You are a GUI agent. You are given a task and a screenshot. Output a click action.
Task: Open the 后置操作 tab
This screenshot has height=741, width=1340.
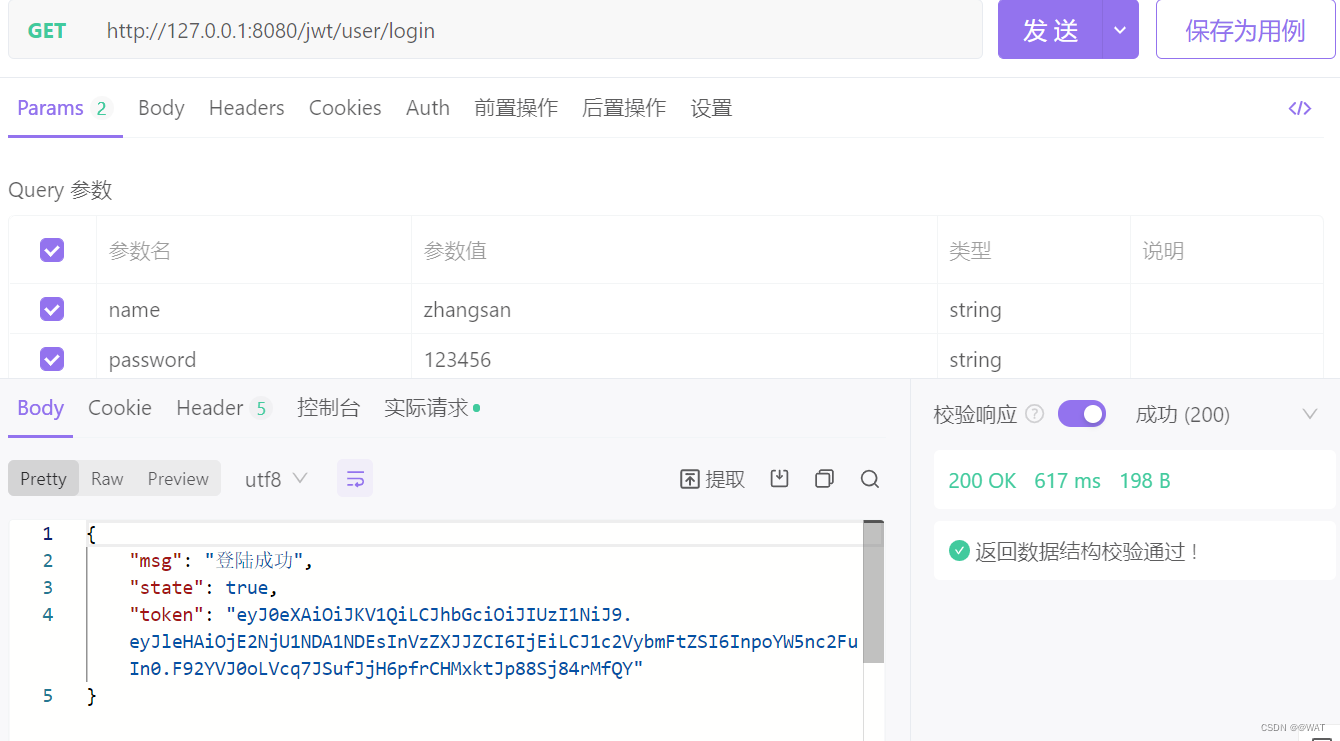click(624, 108)
